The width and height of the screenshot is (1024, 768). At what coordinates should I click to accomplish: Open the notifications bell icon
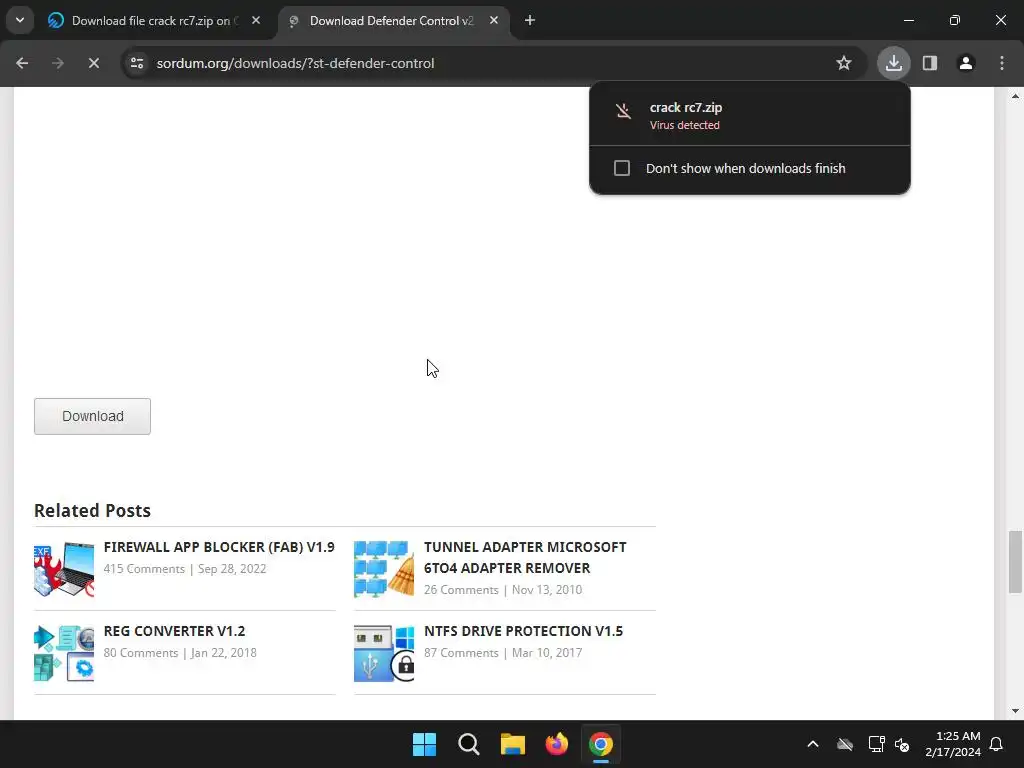[x=997, y=744]
